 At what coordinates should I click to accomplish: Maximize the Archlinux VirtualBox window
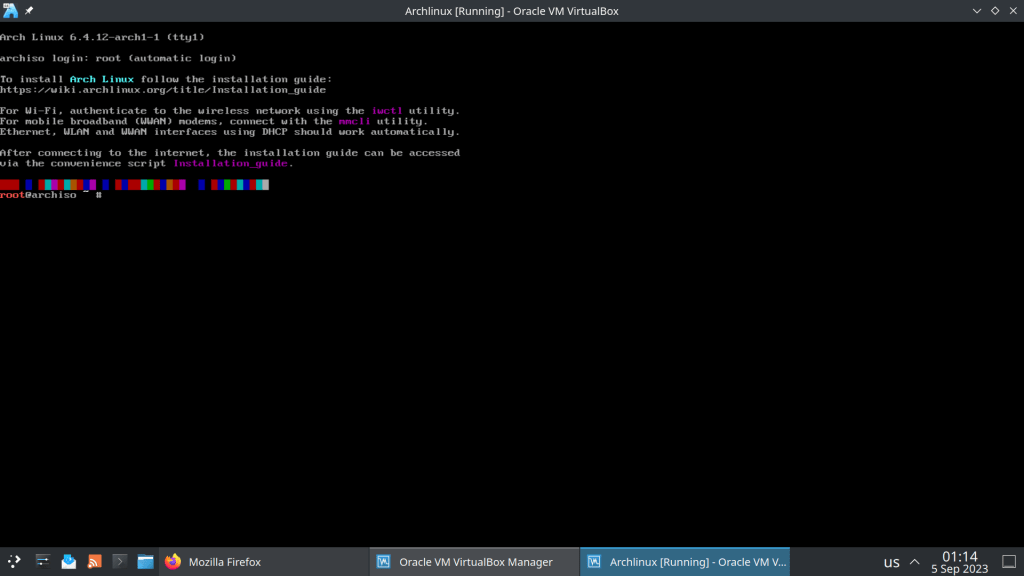tap(995, 10)
